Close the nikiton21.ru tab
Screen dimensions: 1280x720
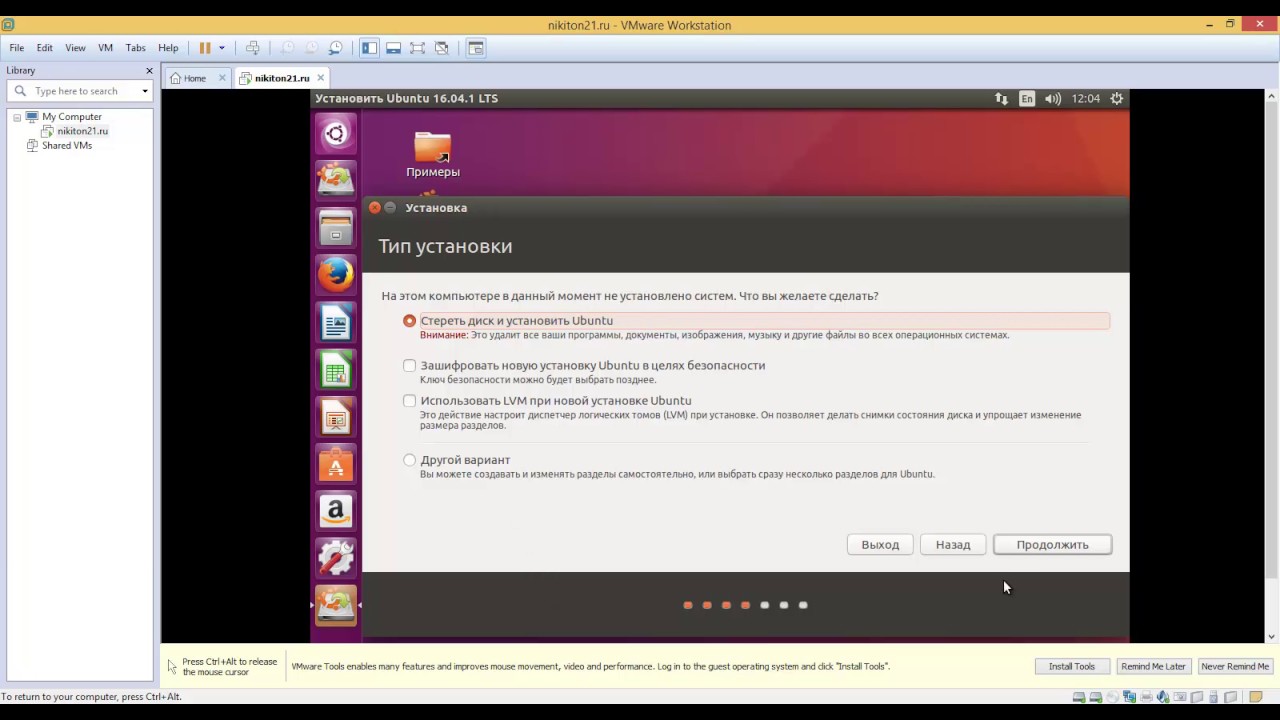pos(320,78)
